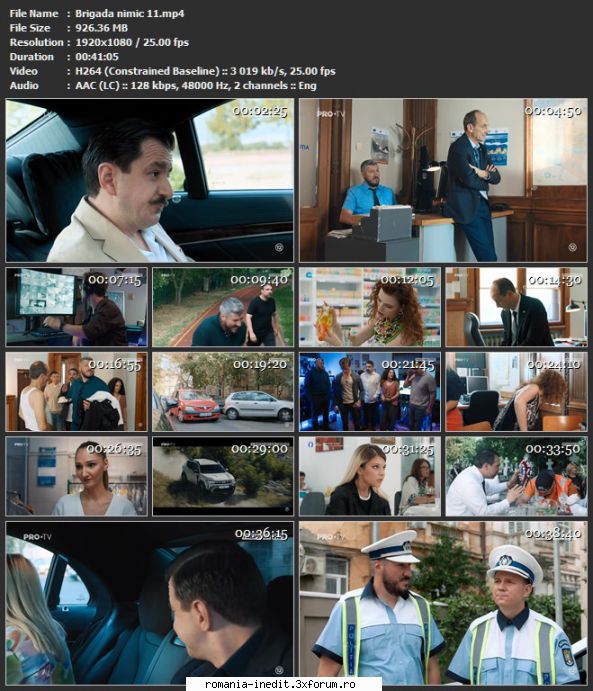Open the 00:31:25 blonde woman thumbnail
This screenshot has width=593, height=691.
(370, 476)
